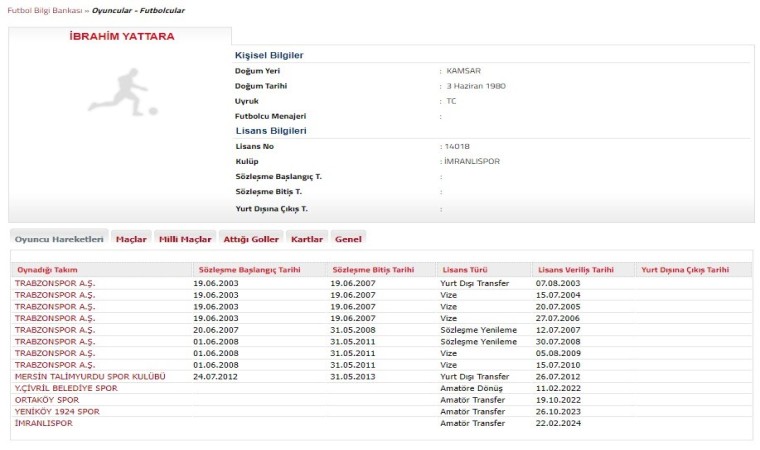Viewport: 760px width, 450px height.
Task: Click Yurt Dışına Çıkış Tarihi column header
Action: (x=685, y=270)
